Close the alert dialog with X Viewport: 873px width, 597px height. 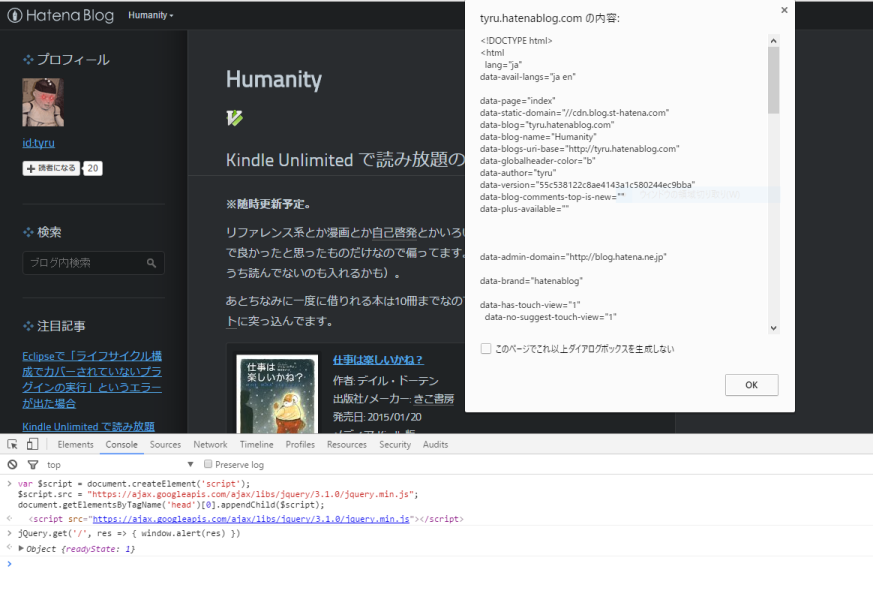[x=784, y=10]
